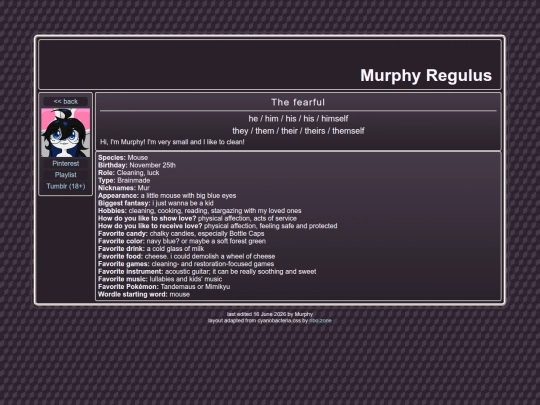Click the 'Species: Mouse' row
Viewport: 540px width, 405px height.
click(x=123, y=158)
